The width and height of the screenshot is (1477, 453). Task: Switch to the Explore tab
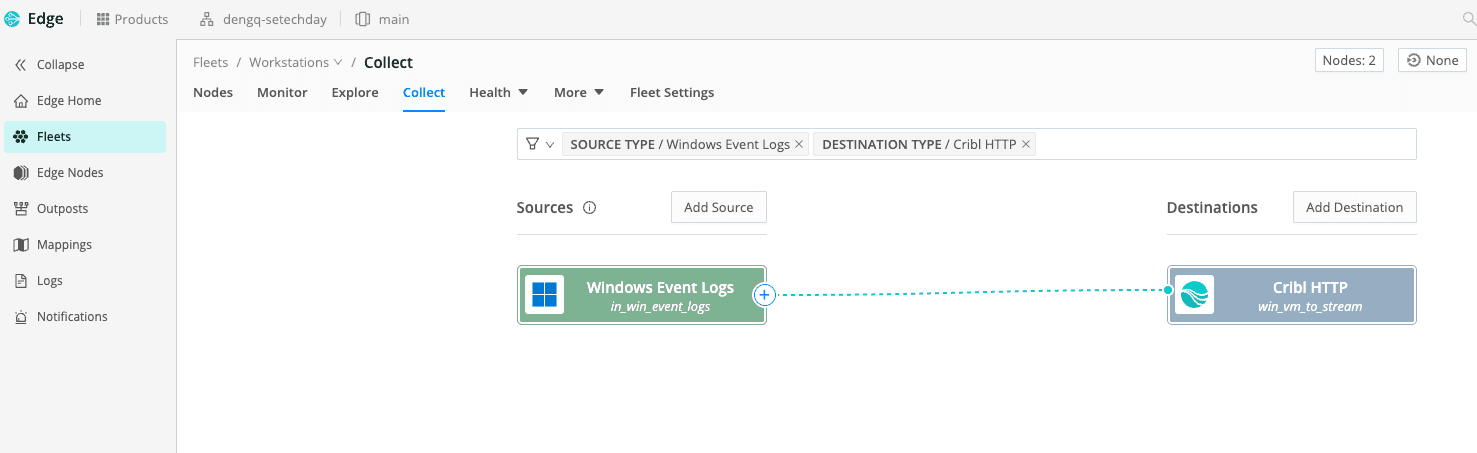coord(355,93)
